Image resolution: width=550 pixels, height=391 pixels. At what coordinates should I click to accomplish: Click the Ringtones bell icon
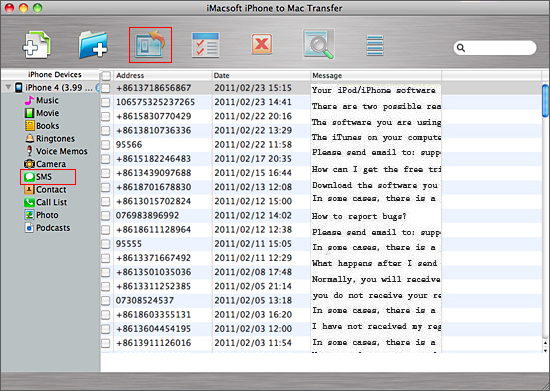[x=29, y=139]
